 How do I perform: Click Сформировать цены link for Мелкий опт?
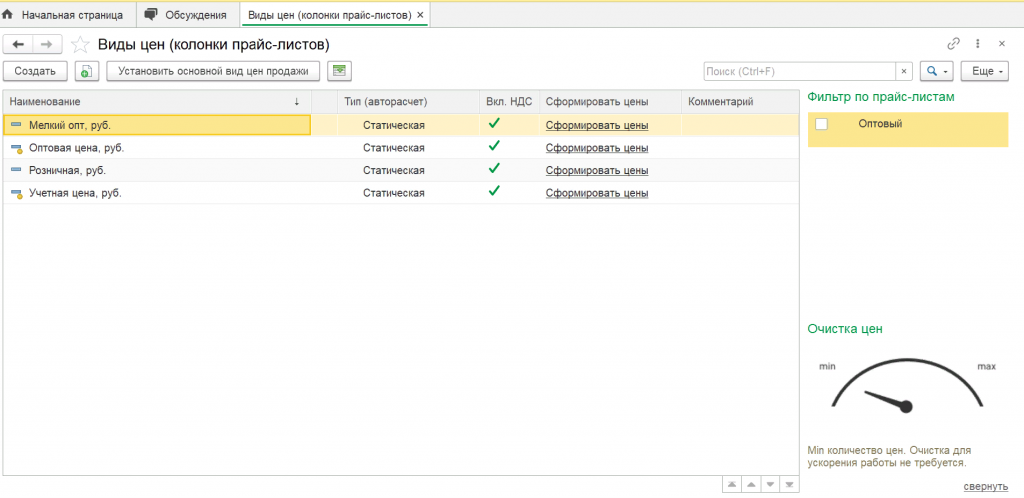[x=597, y=125]
